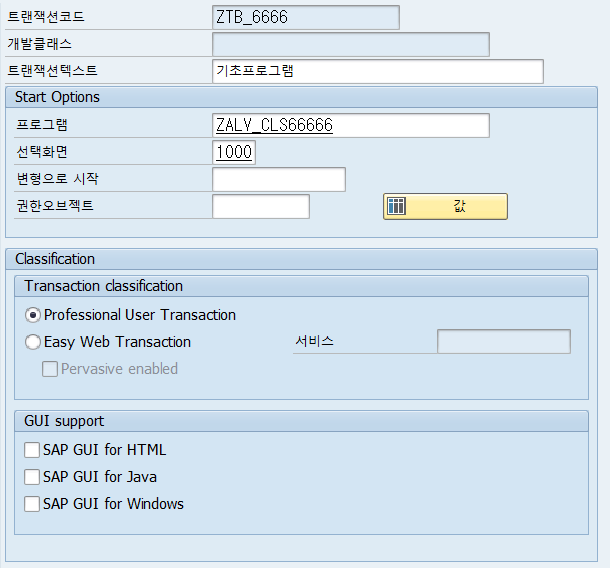
Task: Click the Transaction classification header
Action: click(301, 286)
